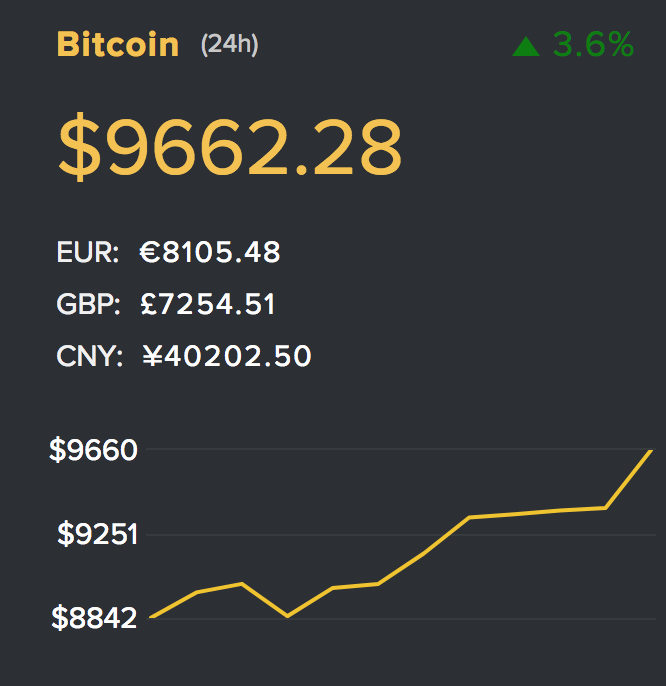Select the CNY label
The height and width of the screenshot is (686, 666).
90,356
